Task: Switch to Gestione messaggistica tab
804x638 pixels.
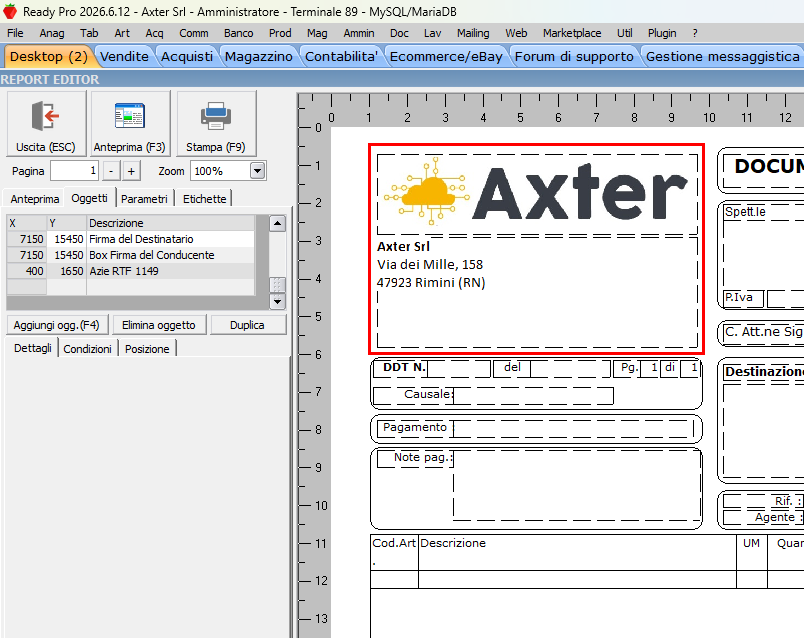Action: [x=722, y=56]
